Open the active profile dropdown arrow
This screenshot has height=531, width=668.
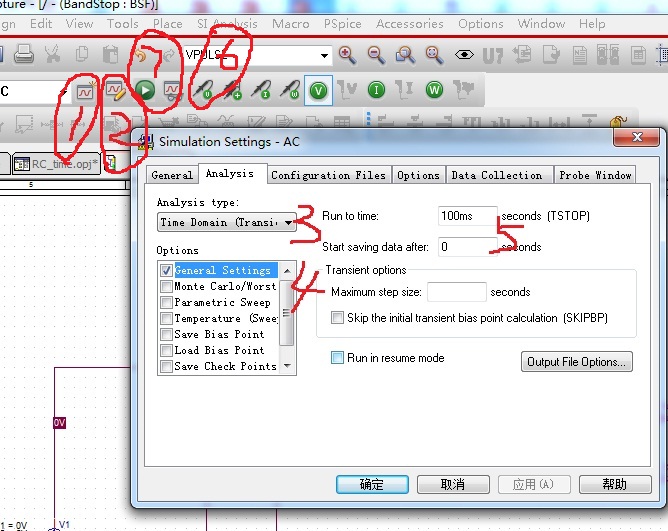64,91
